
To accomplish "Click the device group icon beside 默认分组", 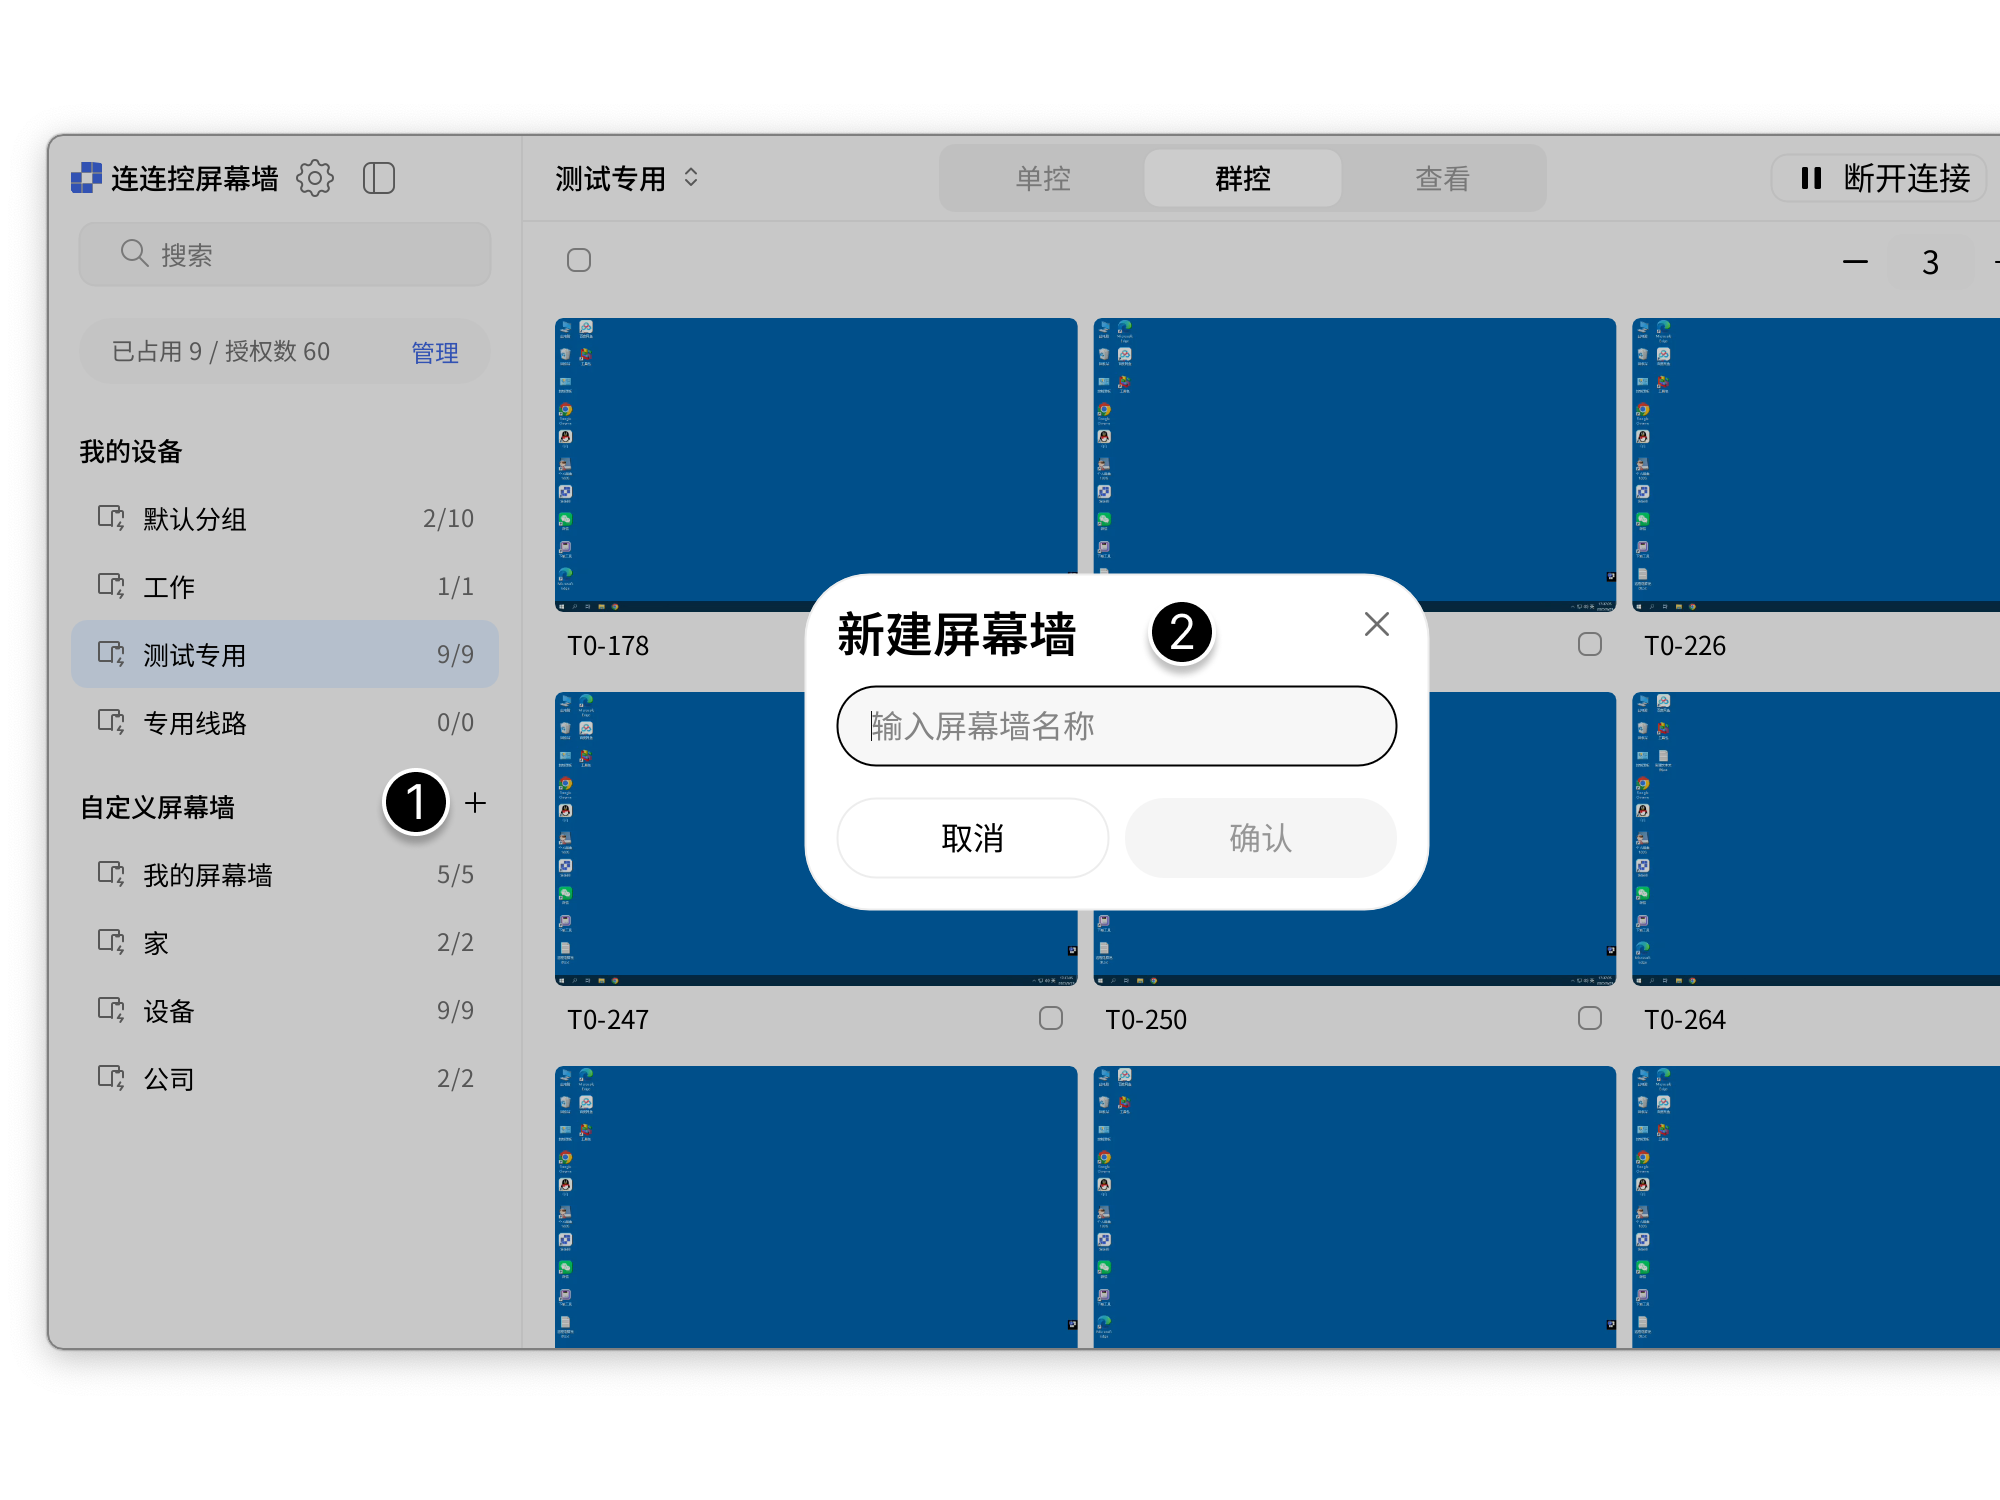I will click(x=111, y=518).
